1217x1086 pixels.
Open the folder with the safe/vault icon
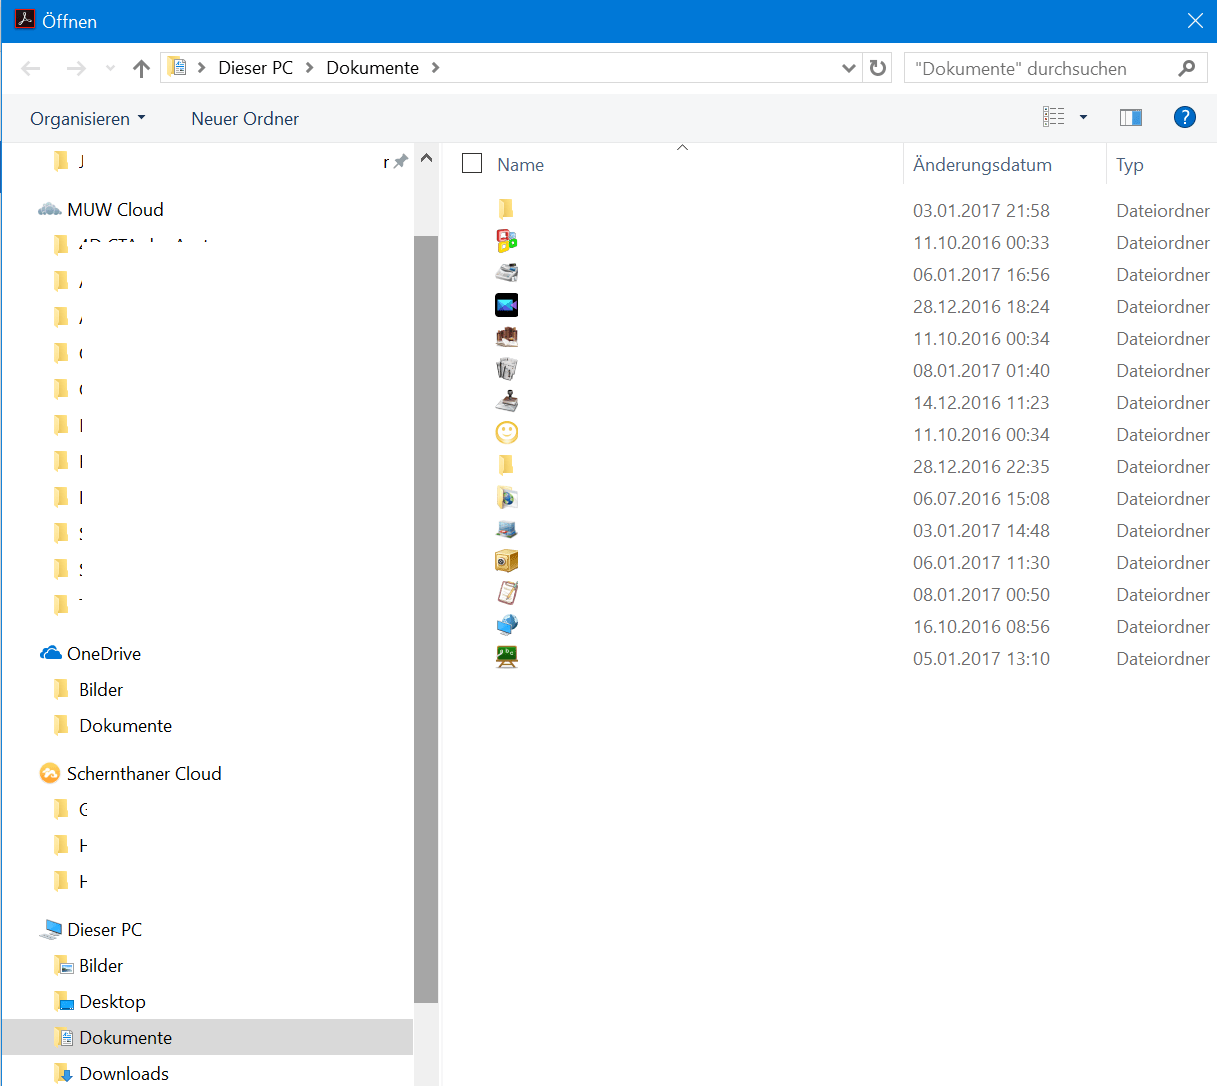(506, 560)
